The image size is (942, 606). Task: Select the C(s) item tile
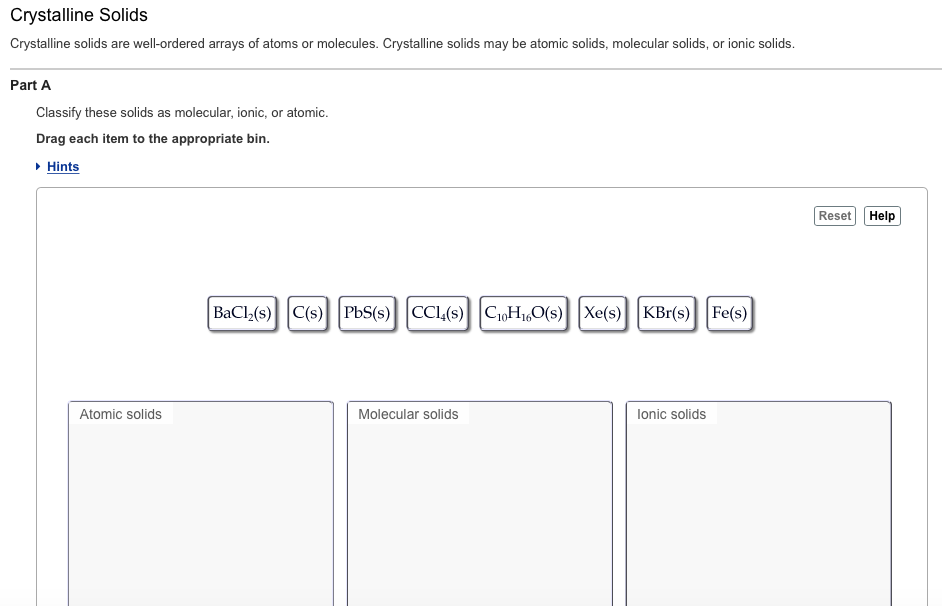click(x=308, y=312)
